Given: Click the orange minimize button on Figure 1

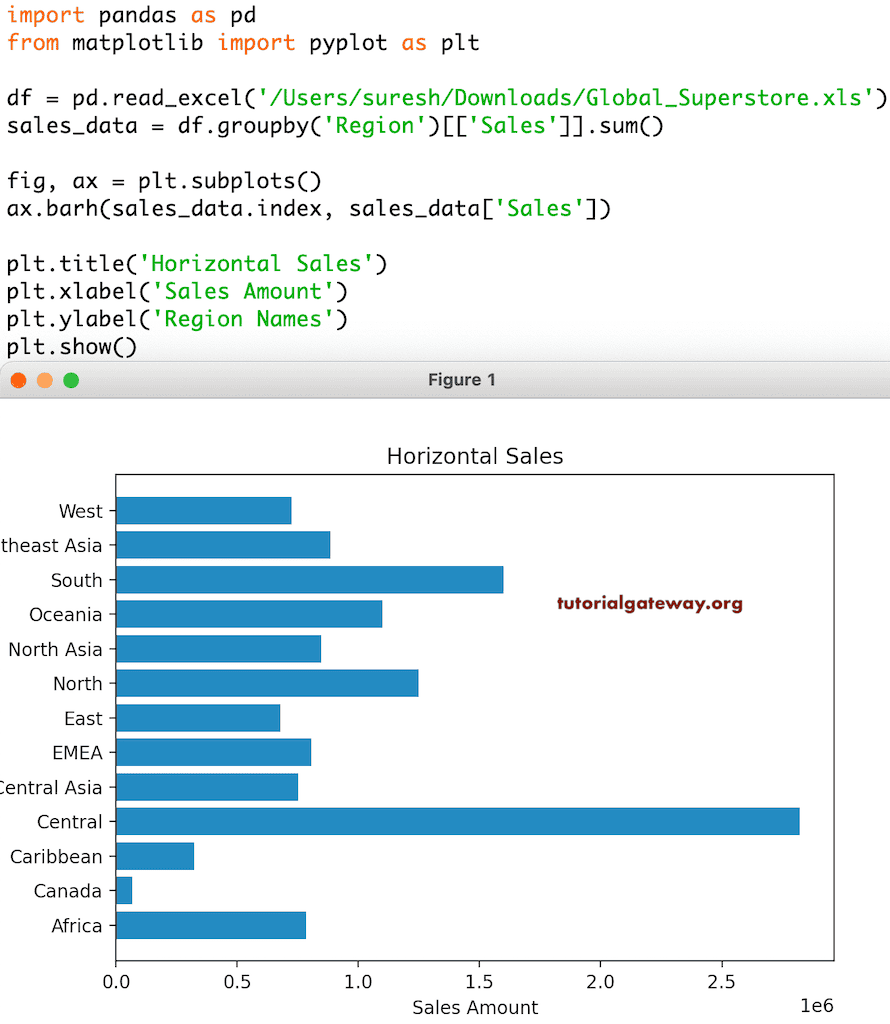Looking at the screenshot, I should 43,380.
